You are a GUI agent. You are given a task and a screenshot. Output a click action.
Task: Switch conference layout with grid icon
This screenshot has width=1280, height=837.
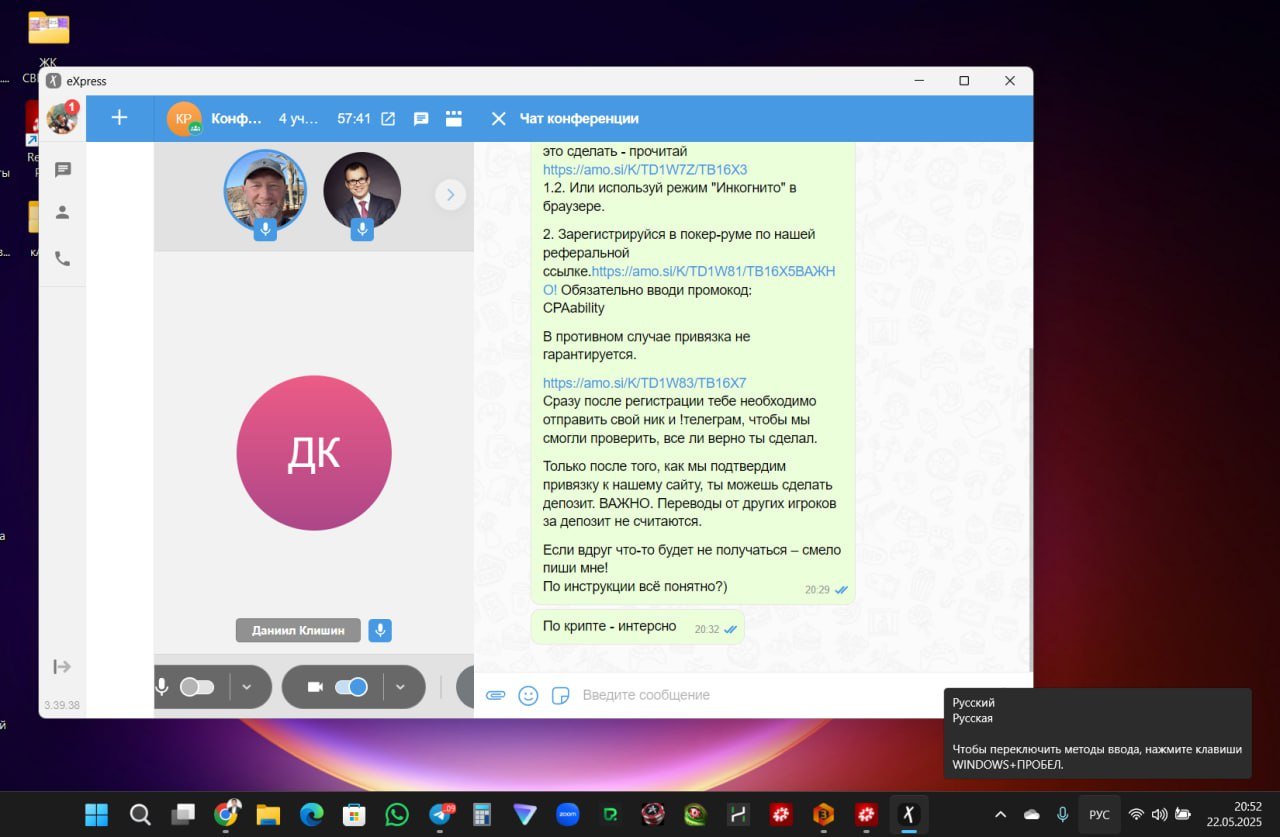click(454, 119)
